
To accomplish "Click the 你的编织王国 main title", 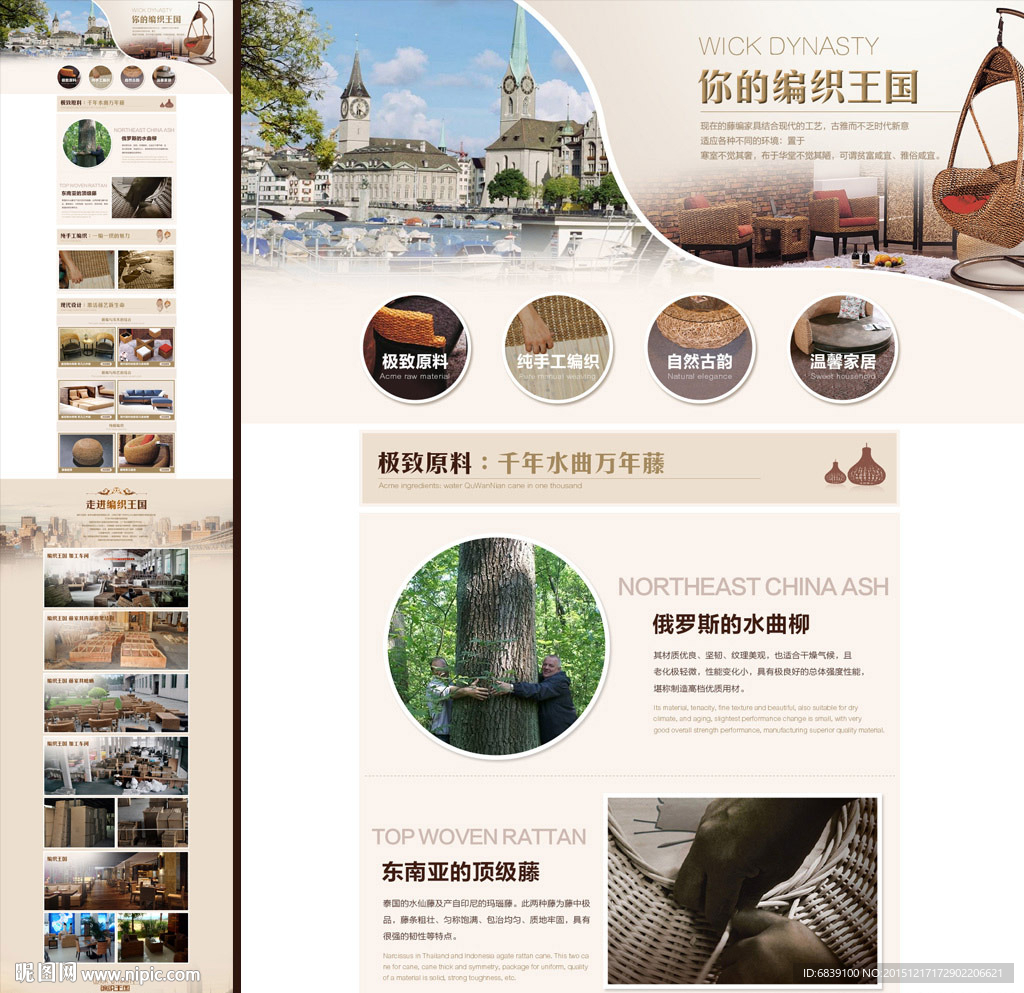I will point(807,87).
